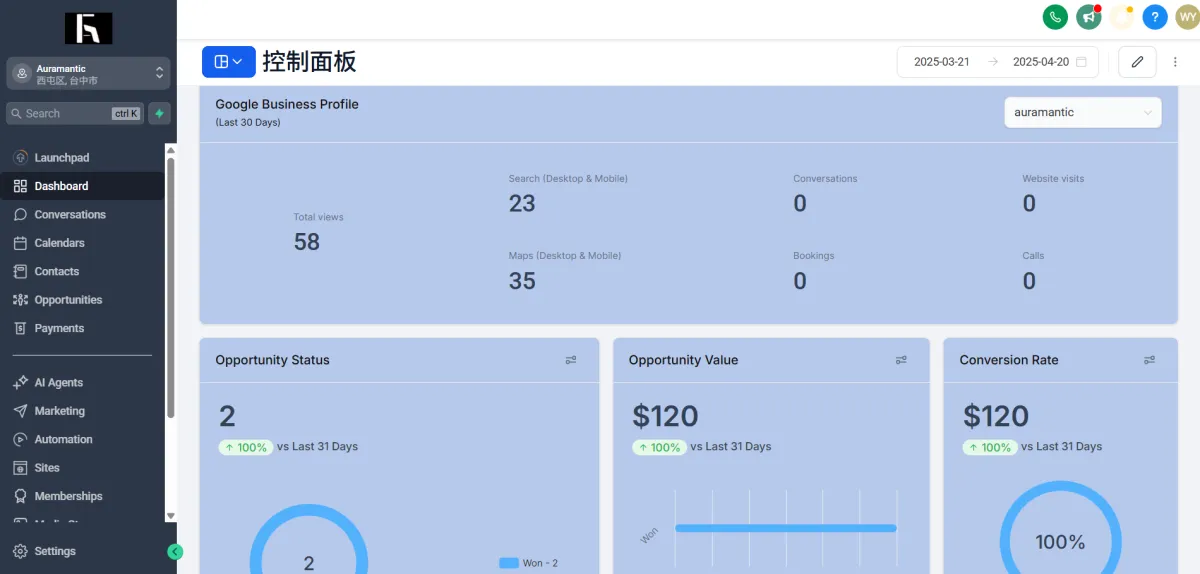Image resolution: width=1200 pixels, height=574 pixels.
Task: Open Conversations in sidebar
Action: pyautogui.click(x=70, y=215)
